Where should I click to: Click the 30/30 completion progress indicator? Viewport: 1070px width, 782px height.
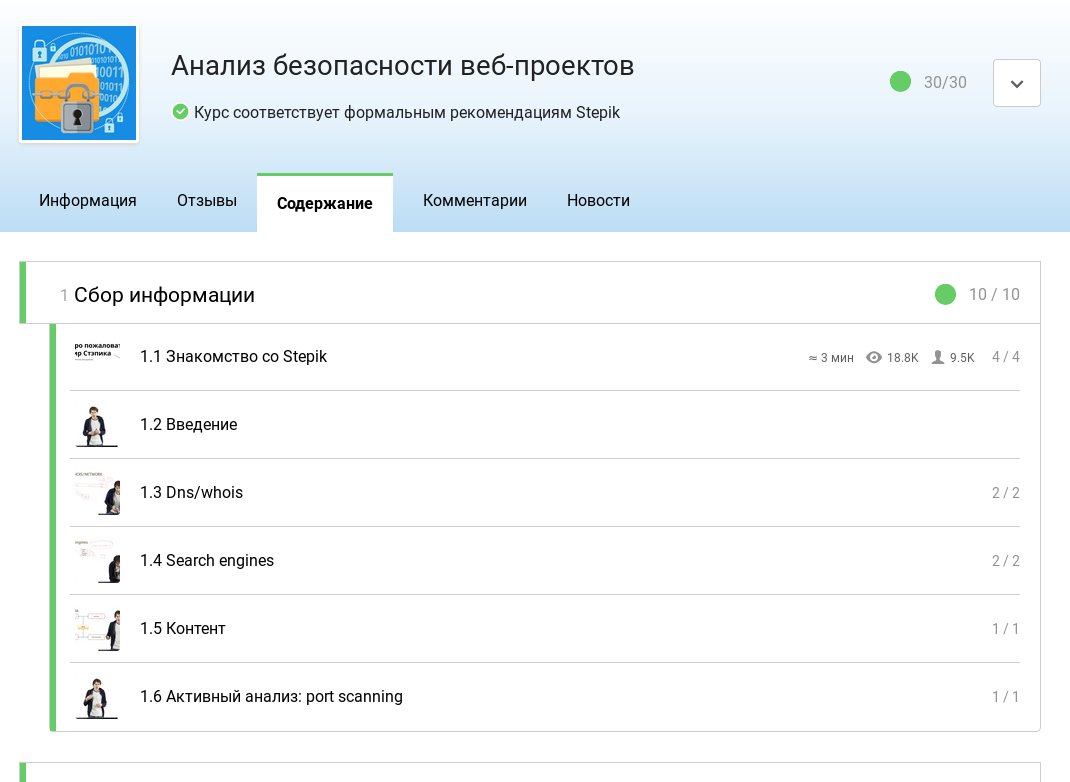coord(946,83)
